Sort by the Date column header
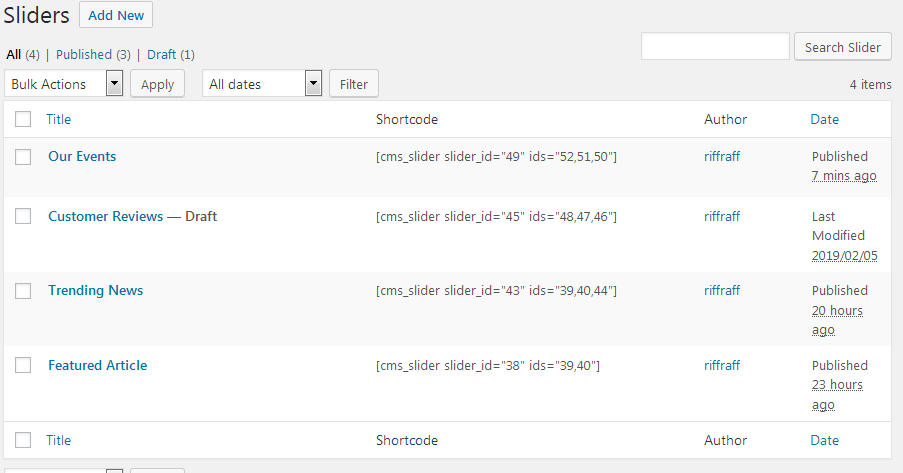The width and height of the screenshot is (903, 473). tap(824, 120)
